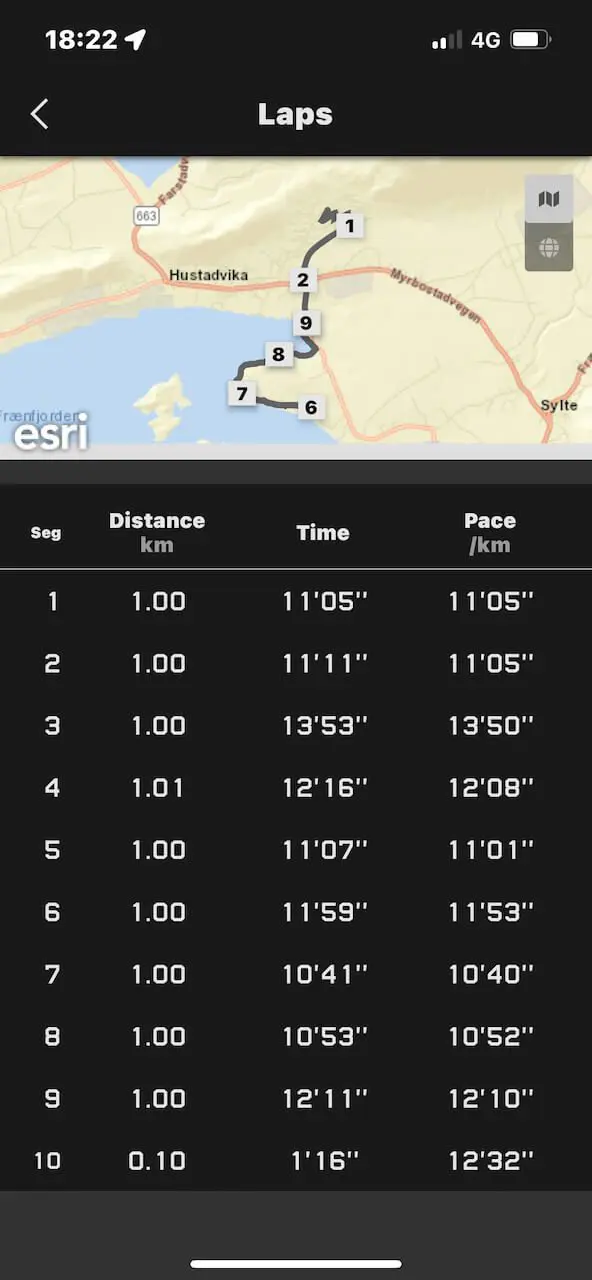Tap the Time column header
Image resolution: width=592 pixels, height=1280 pixels.
point(323,532)
